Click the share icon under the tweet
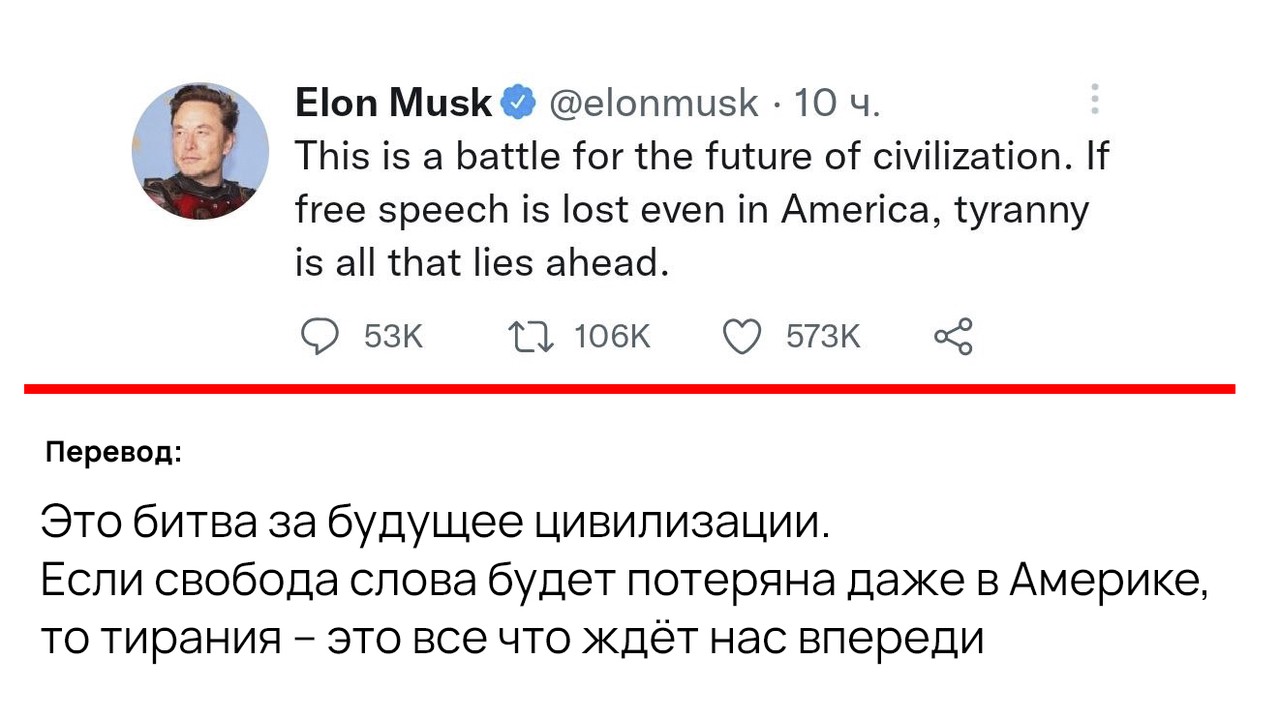Image resolution: width=1280 pixels, height=719 pixels. pos(952,337)
